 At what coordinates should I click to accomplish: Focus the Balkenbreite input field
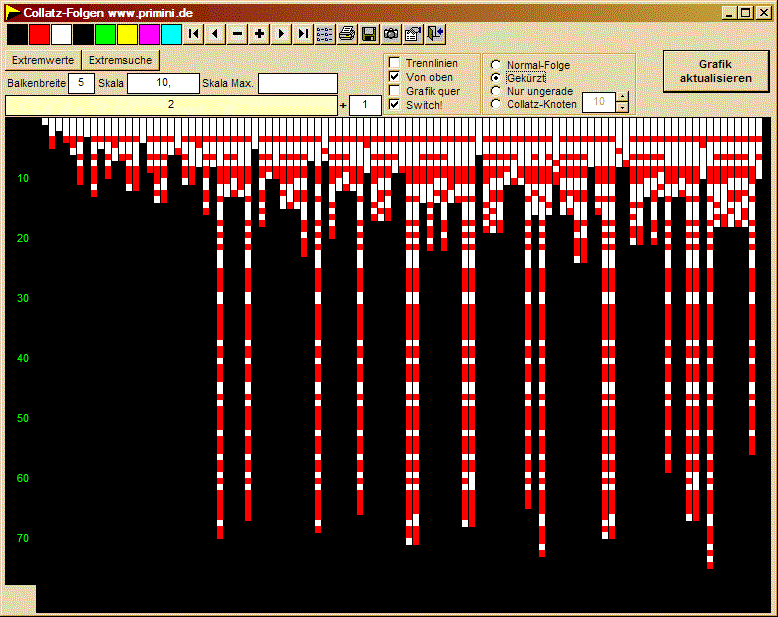point(81,83)
